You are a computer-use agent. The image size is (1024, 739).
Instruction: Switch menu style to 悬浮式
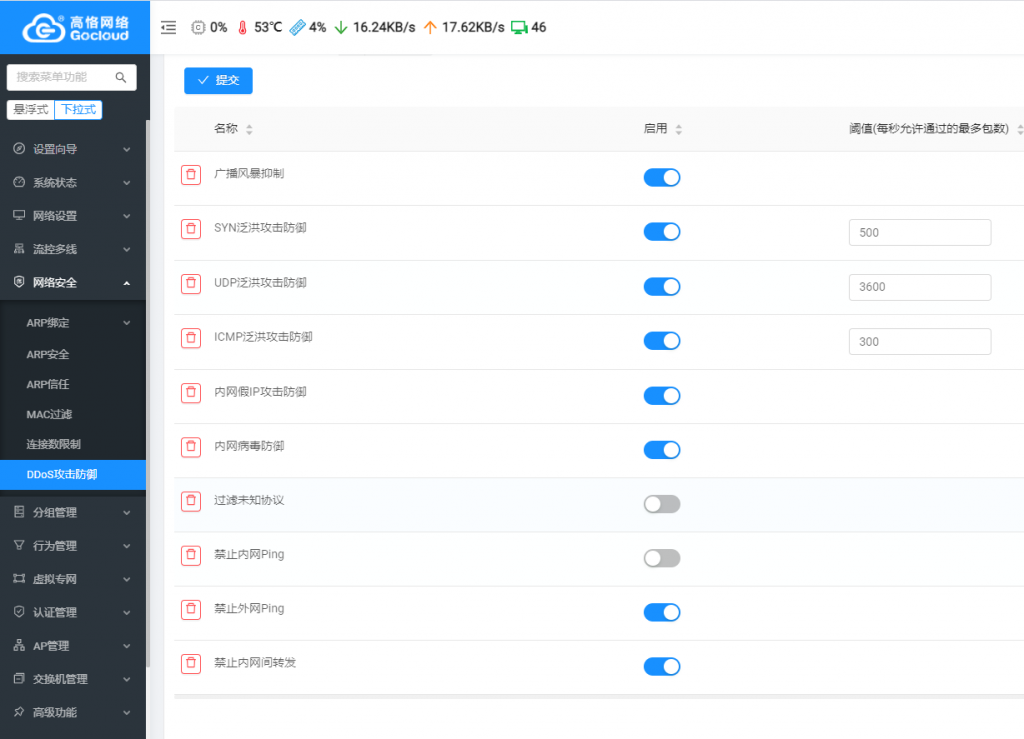click(31, 110)
